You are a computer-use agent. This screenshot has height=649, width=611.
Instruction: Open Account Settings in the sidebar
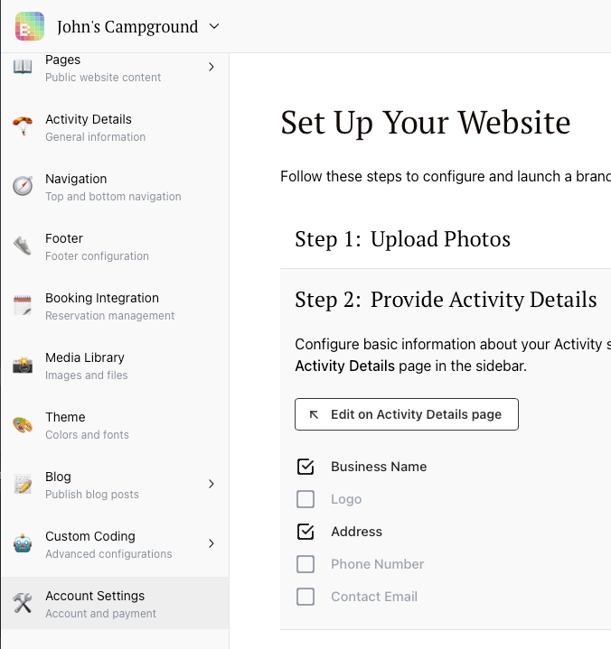click(95, 604)
